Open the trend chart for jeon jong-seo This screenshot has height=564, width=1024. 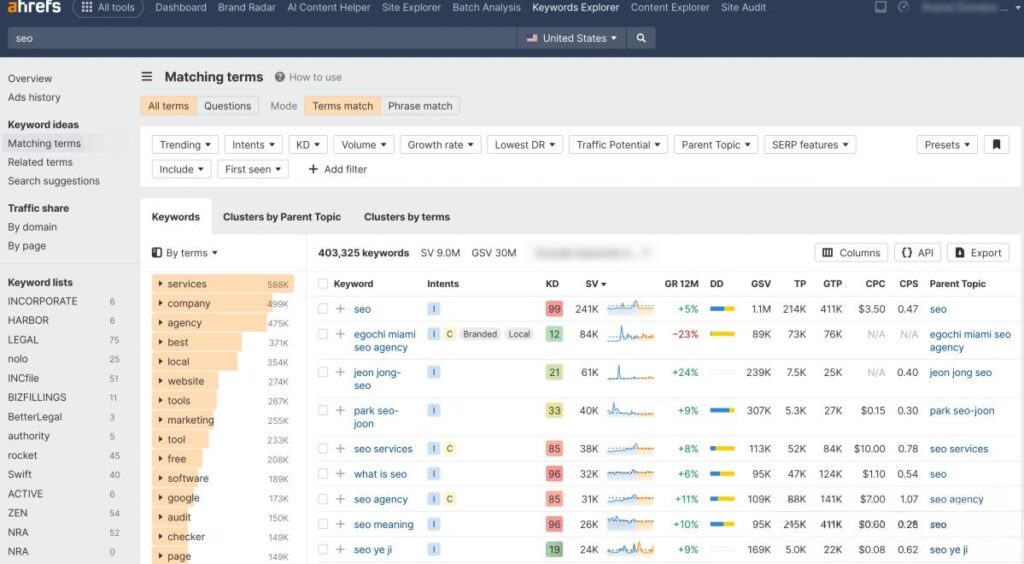630,372
